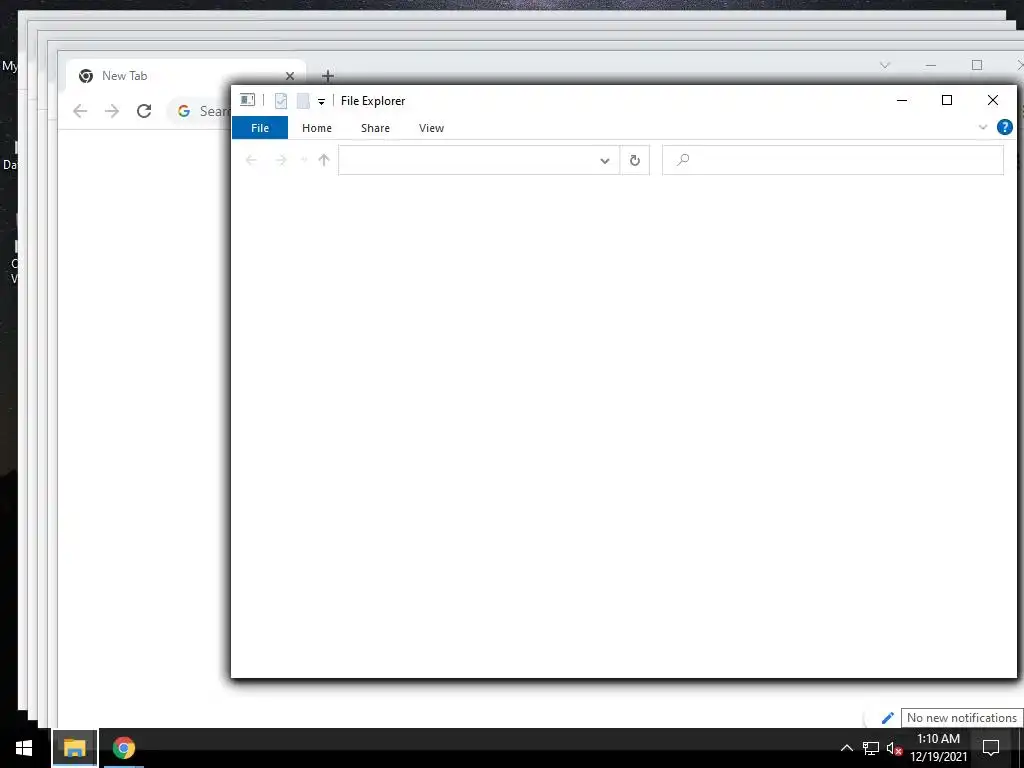Screen dimensions: 1024x768
Task: Open the File tab in File Explorer
Action: point(260,128)
